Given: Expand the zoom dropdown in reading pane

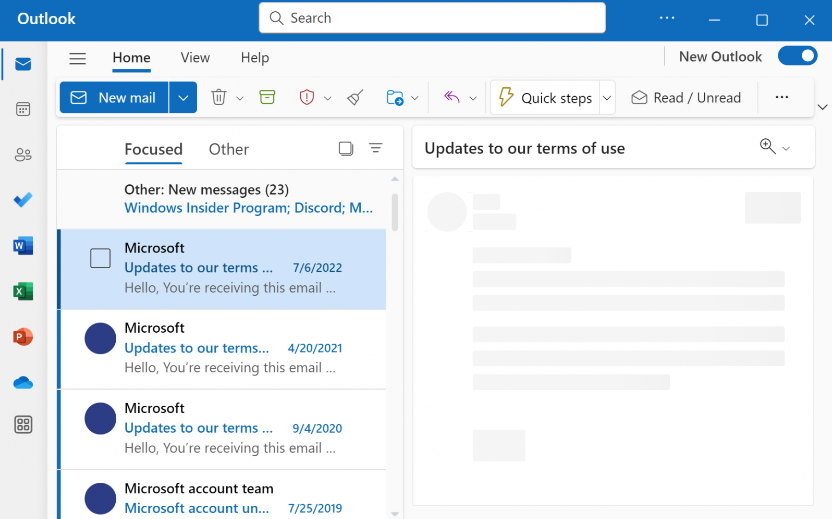Looking at the screenshot, I should point(786,149).
